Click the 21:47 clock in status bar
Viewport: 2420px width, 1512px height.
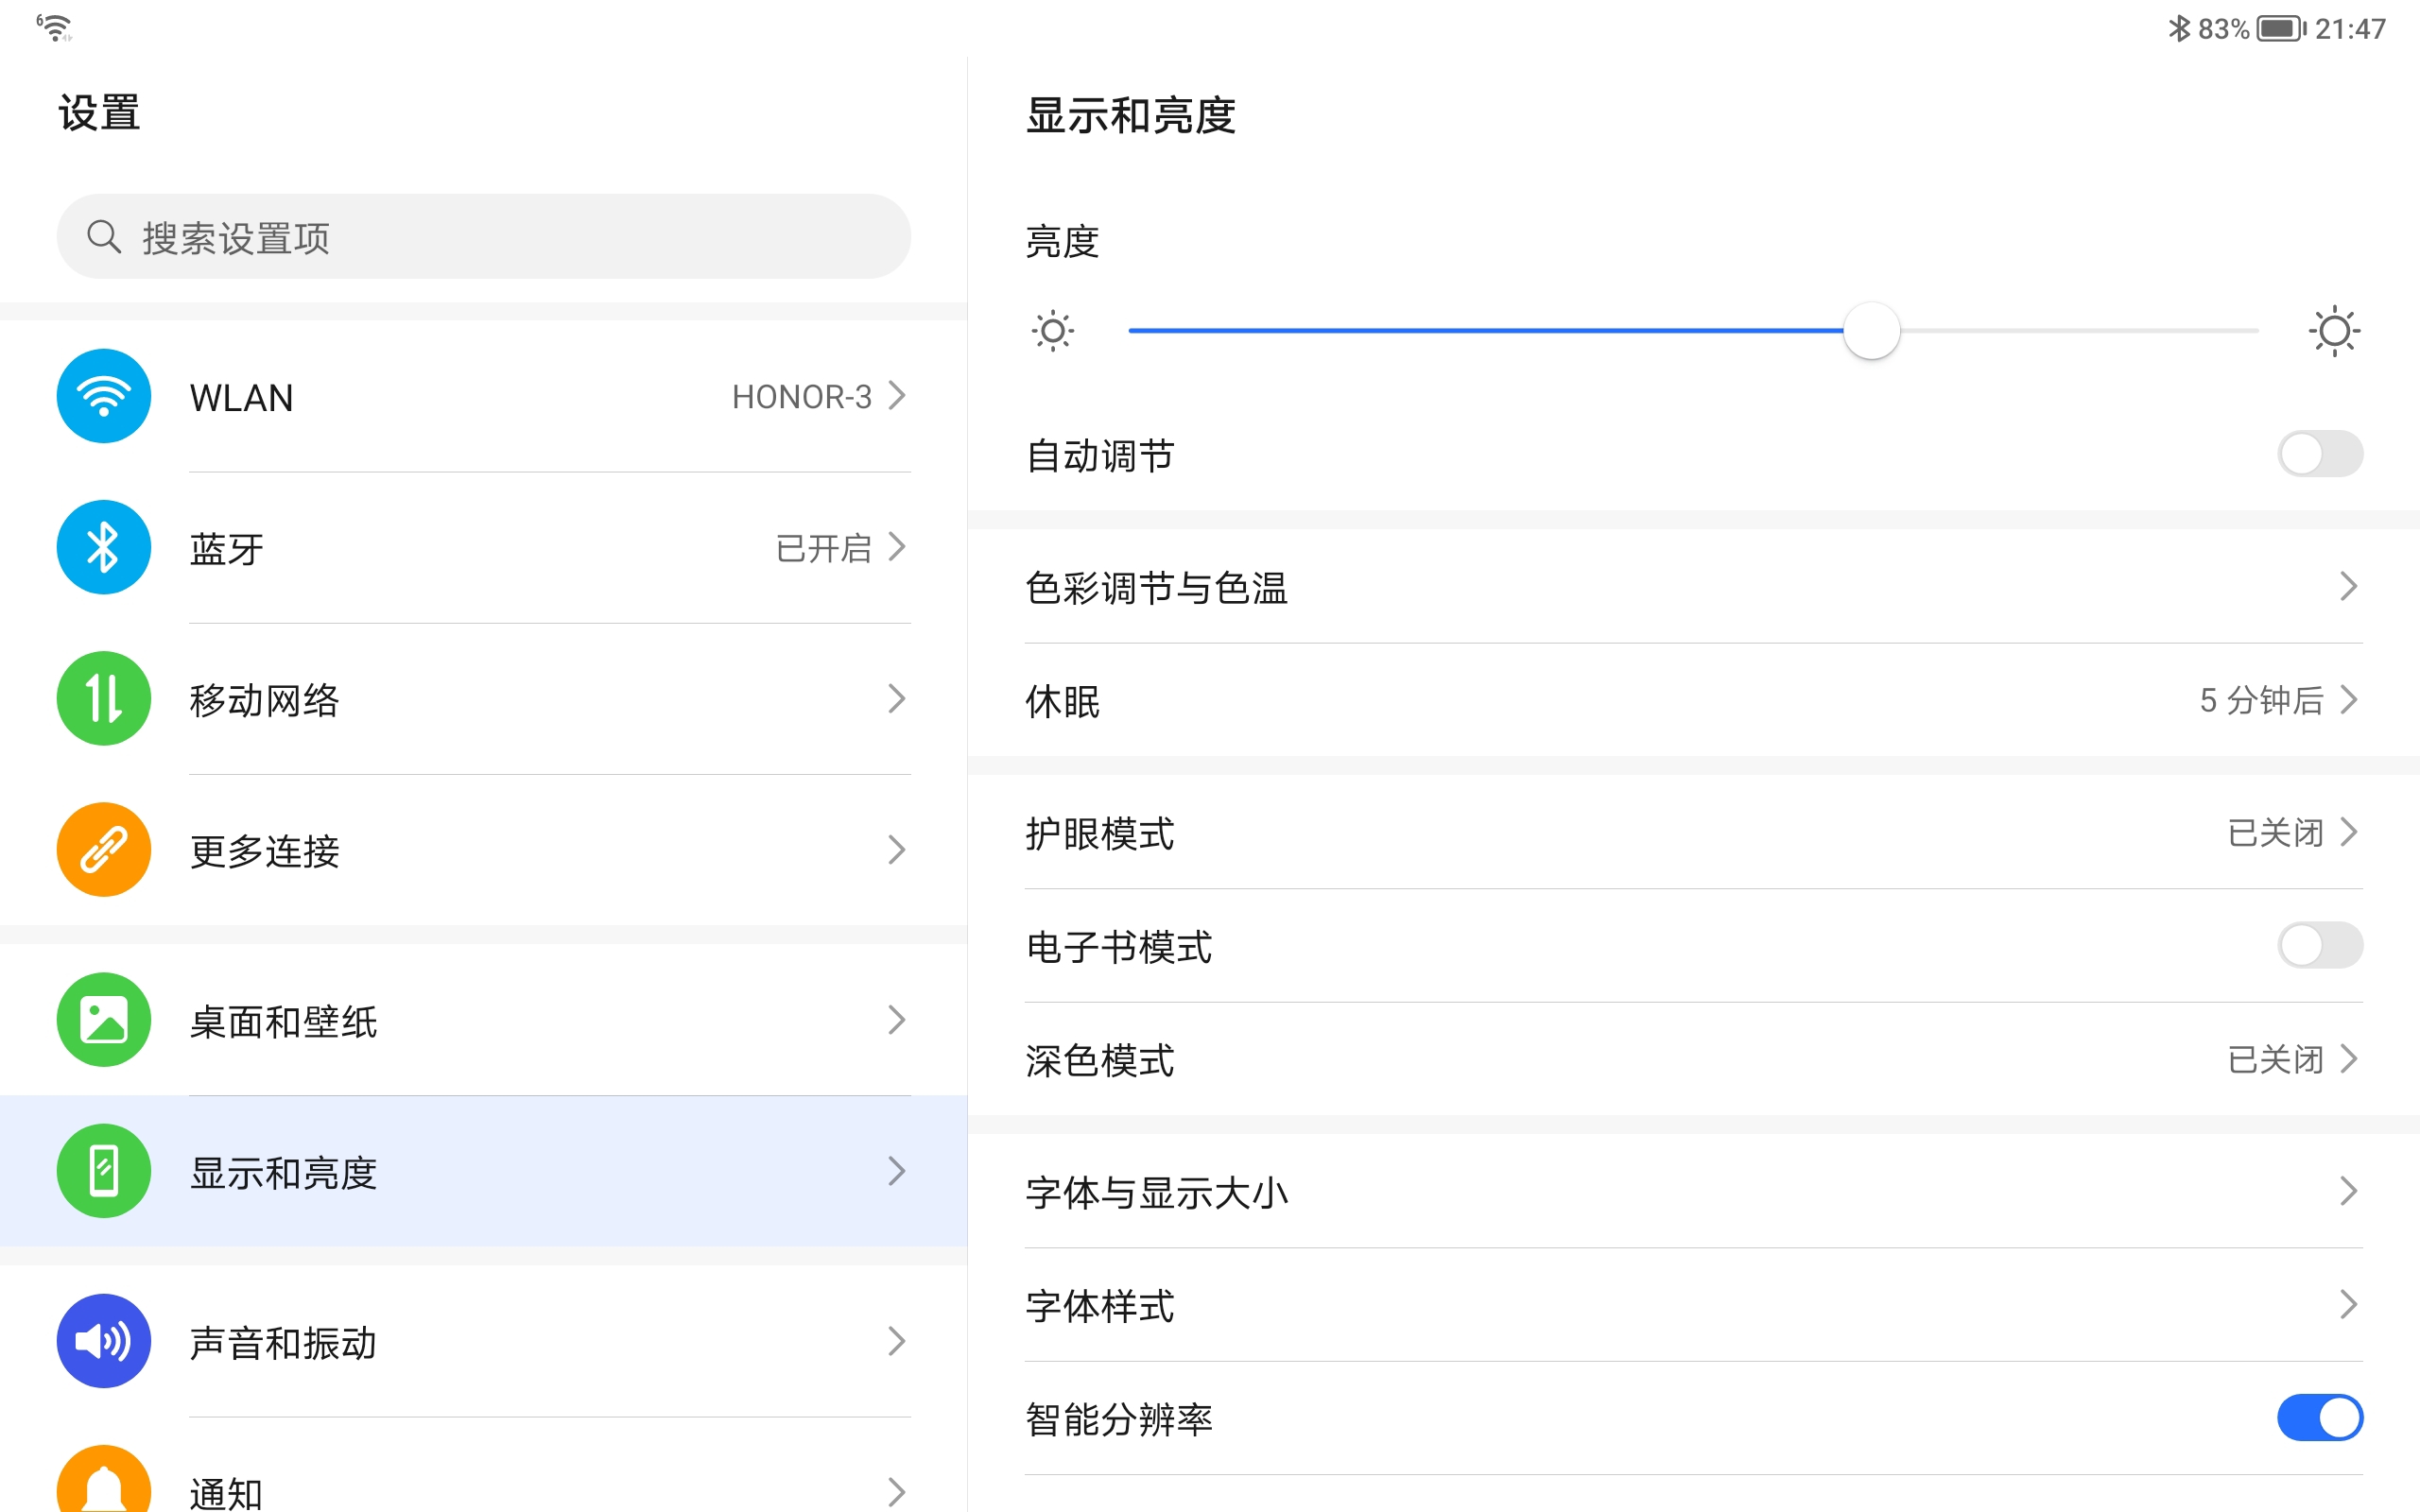click(x=2350, y=28)
